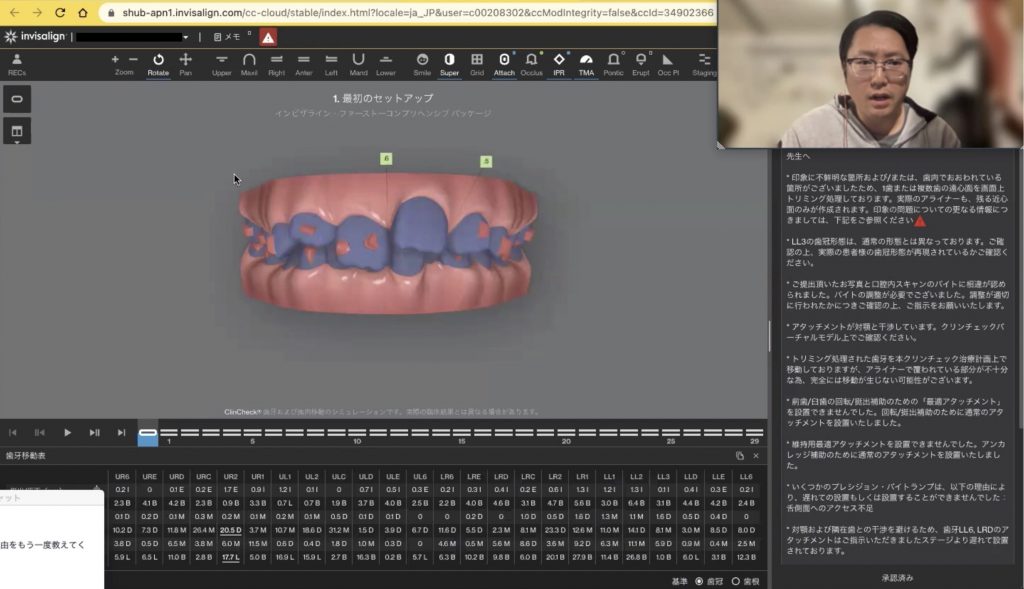Close the 歯牙移動表 panel
The height and width of the screenshot is (589, 1024).
[x=756, y=456]
